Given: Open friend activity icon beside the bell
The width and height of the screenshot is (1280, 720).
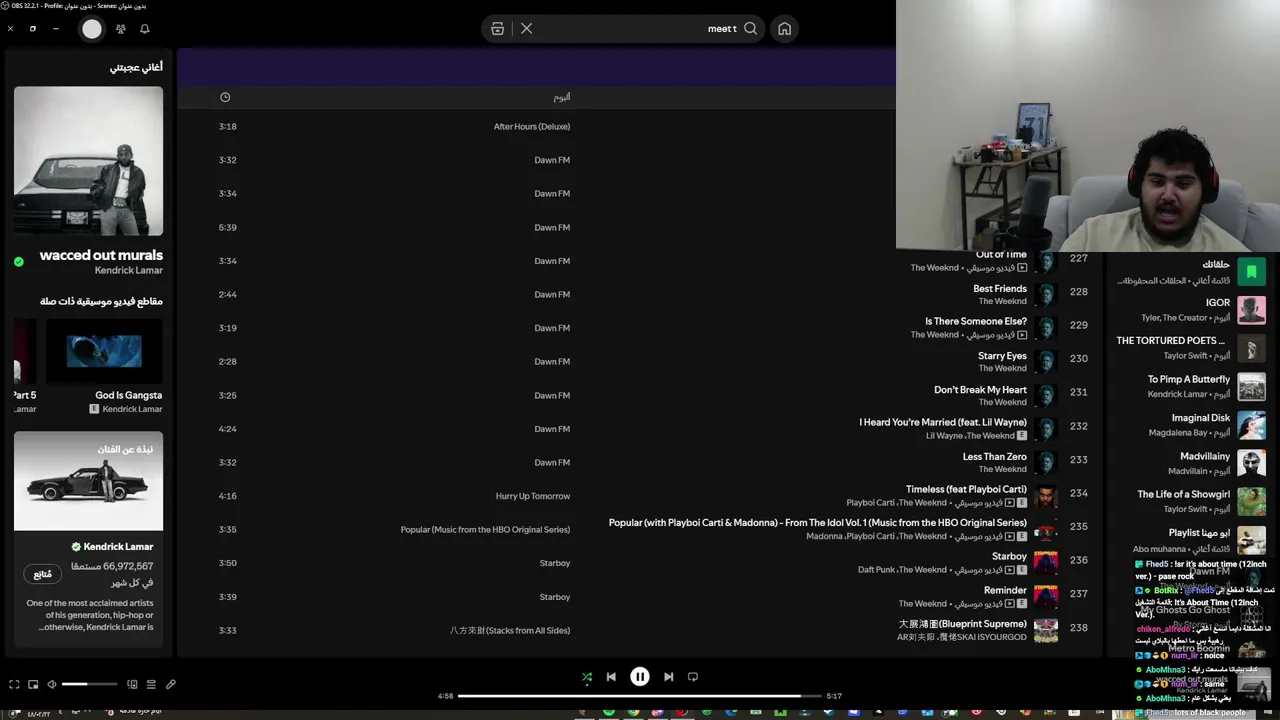Looking at the screenshot, I should (121, 29).
